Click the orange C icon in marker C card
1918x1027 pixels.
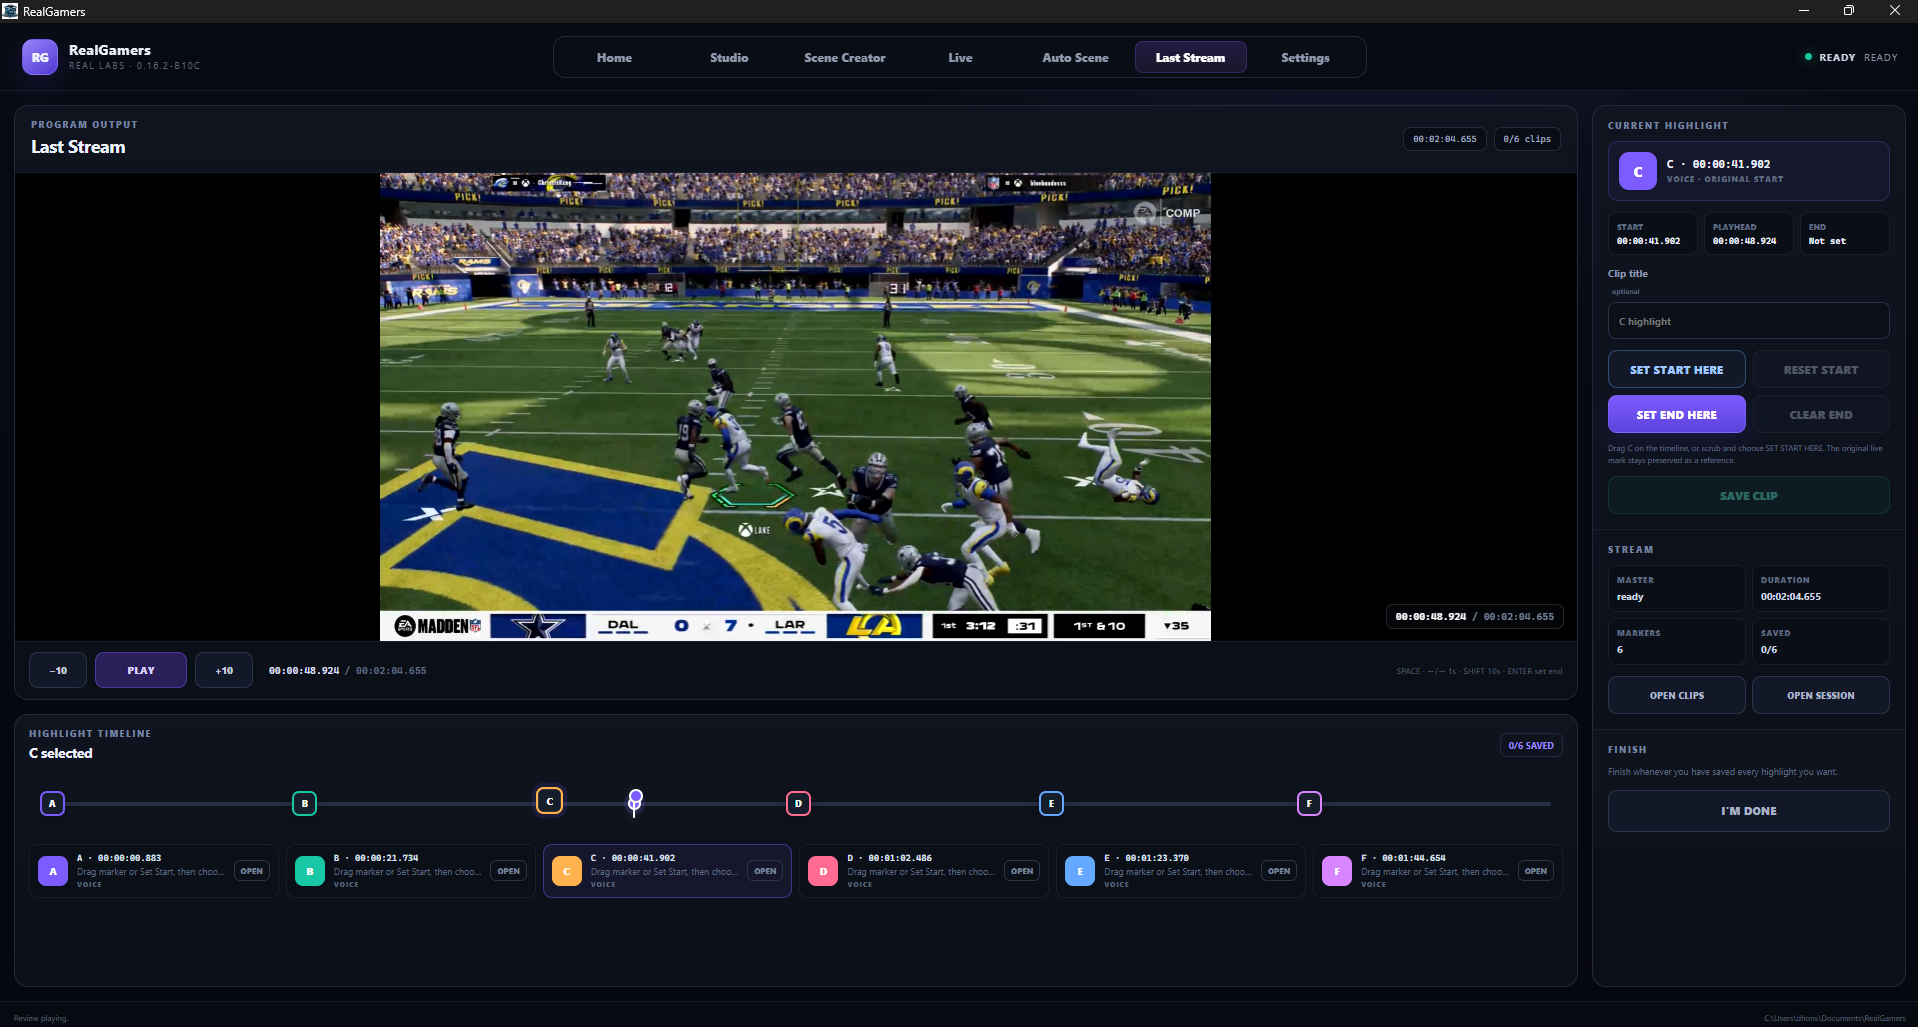coord(567,871)
